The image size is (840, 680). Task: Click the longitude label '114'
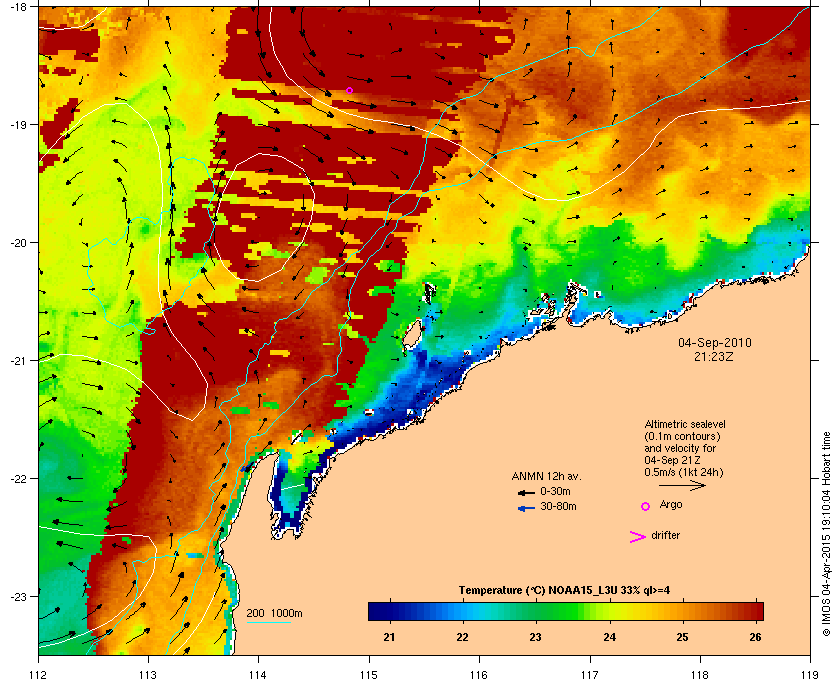point(258,674)
